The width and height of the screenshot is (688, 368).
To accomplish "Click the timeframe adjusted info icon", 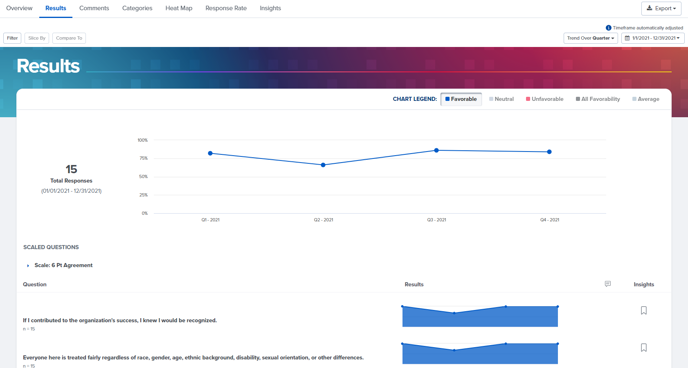I will [x=609, y=28].
